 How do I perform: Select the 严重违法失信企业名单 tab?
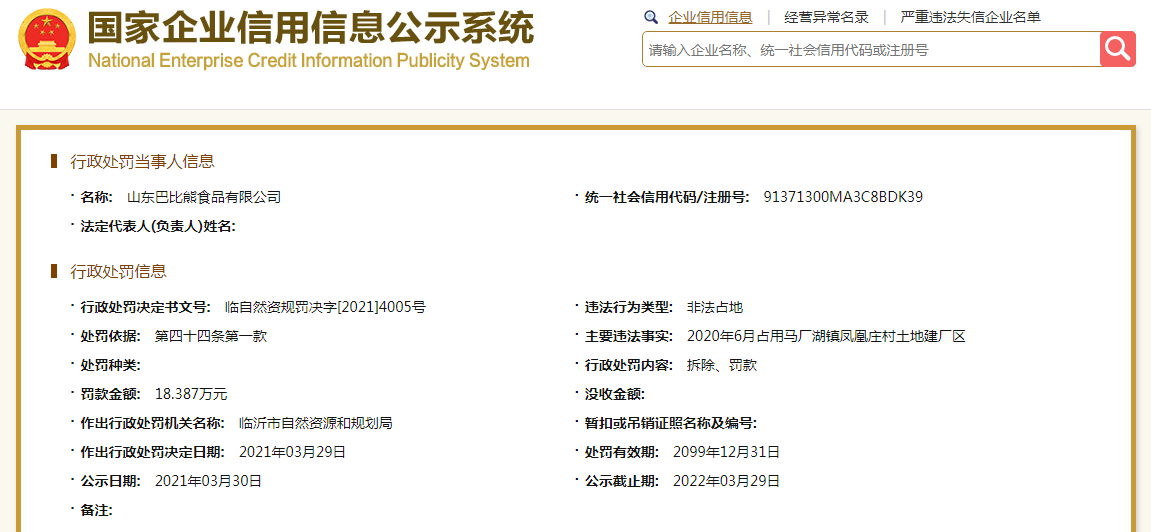[x=970, y=17]
